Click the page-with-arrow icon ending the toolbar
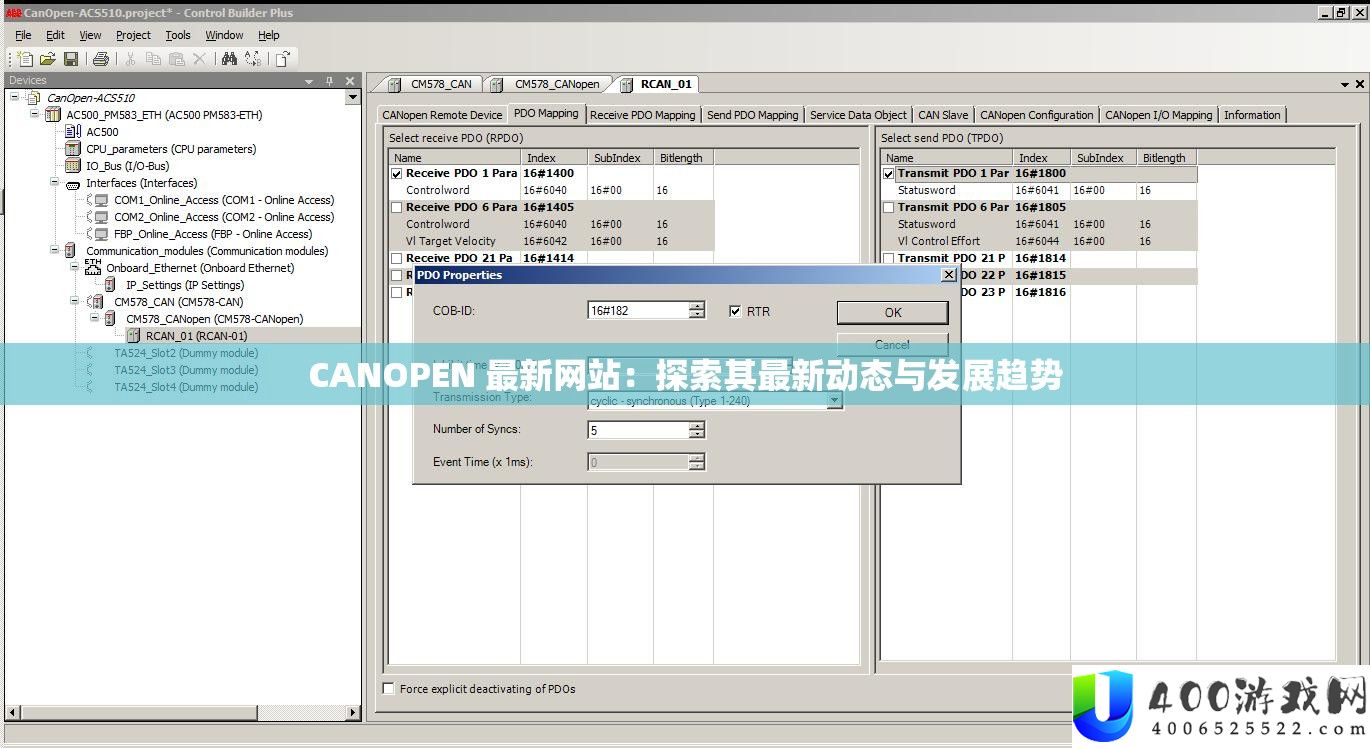Screen dimensions: 1370x748 283,59
